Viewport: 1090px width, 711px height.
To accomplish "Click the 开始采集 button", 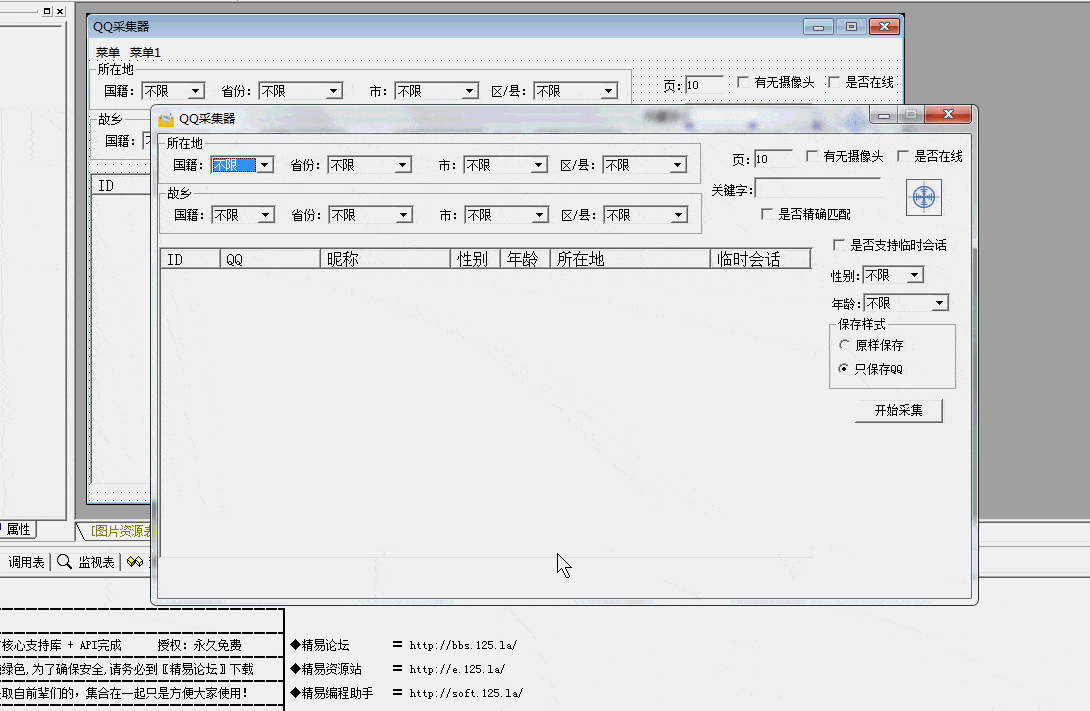I will (x=899, y=410).
